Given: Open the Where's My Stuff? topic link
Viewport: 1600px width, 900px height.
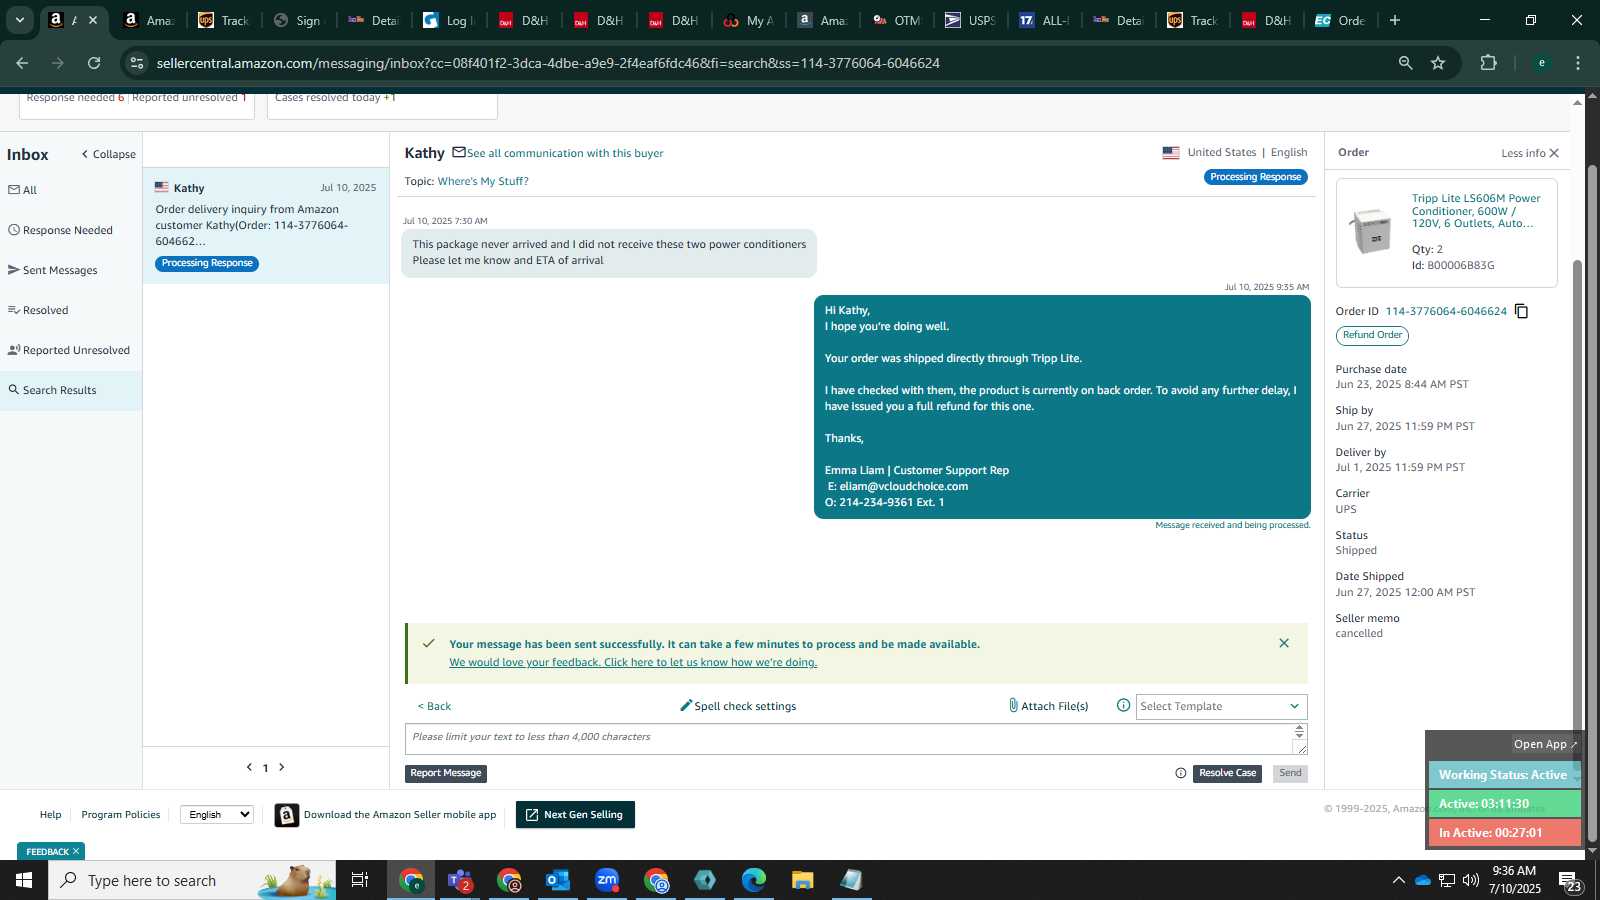Looking at the screenshot, I should (x=483, y=181).
